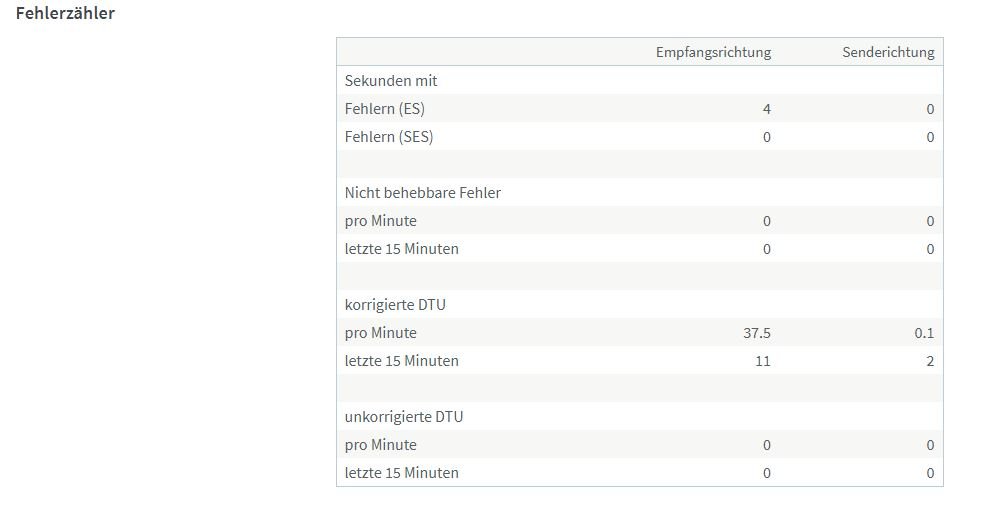Select the Empfangsrichtung column header

click(713, 52)
